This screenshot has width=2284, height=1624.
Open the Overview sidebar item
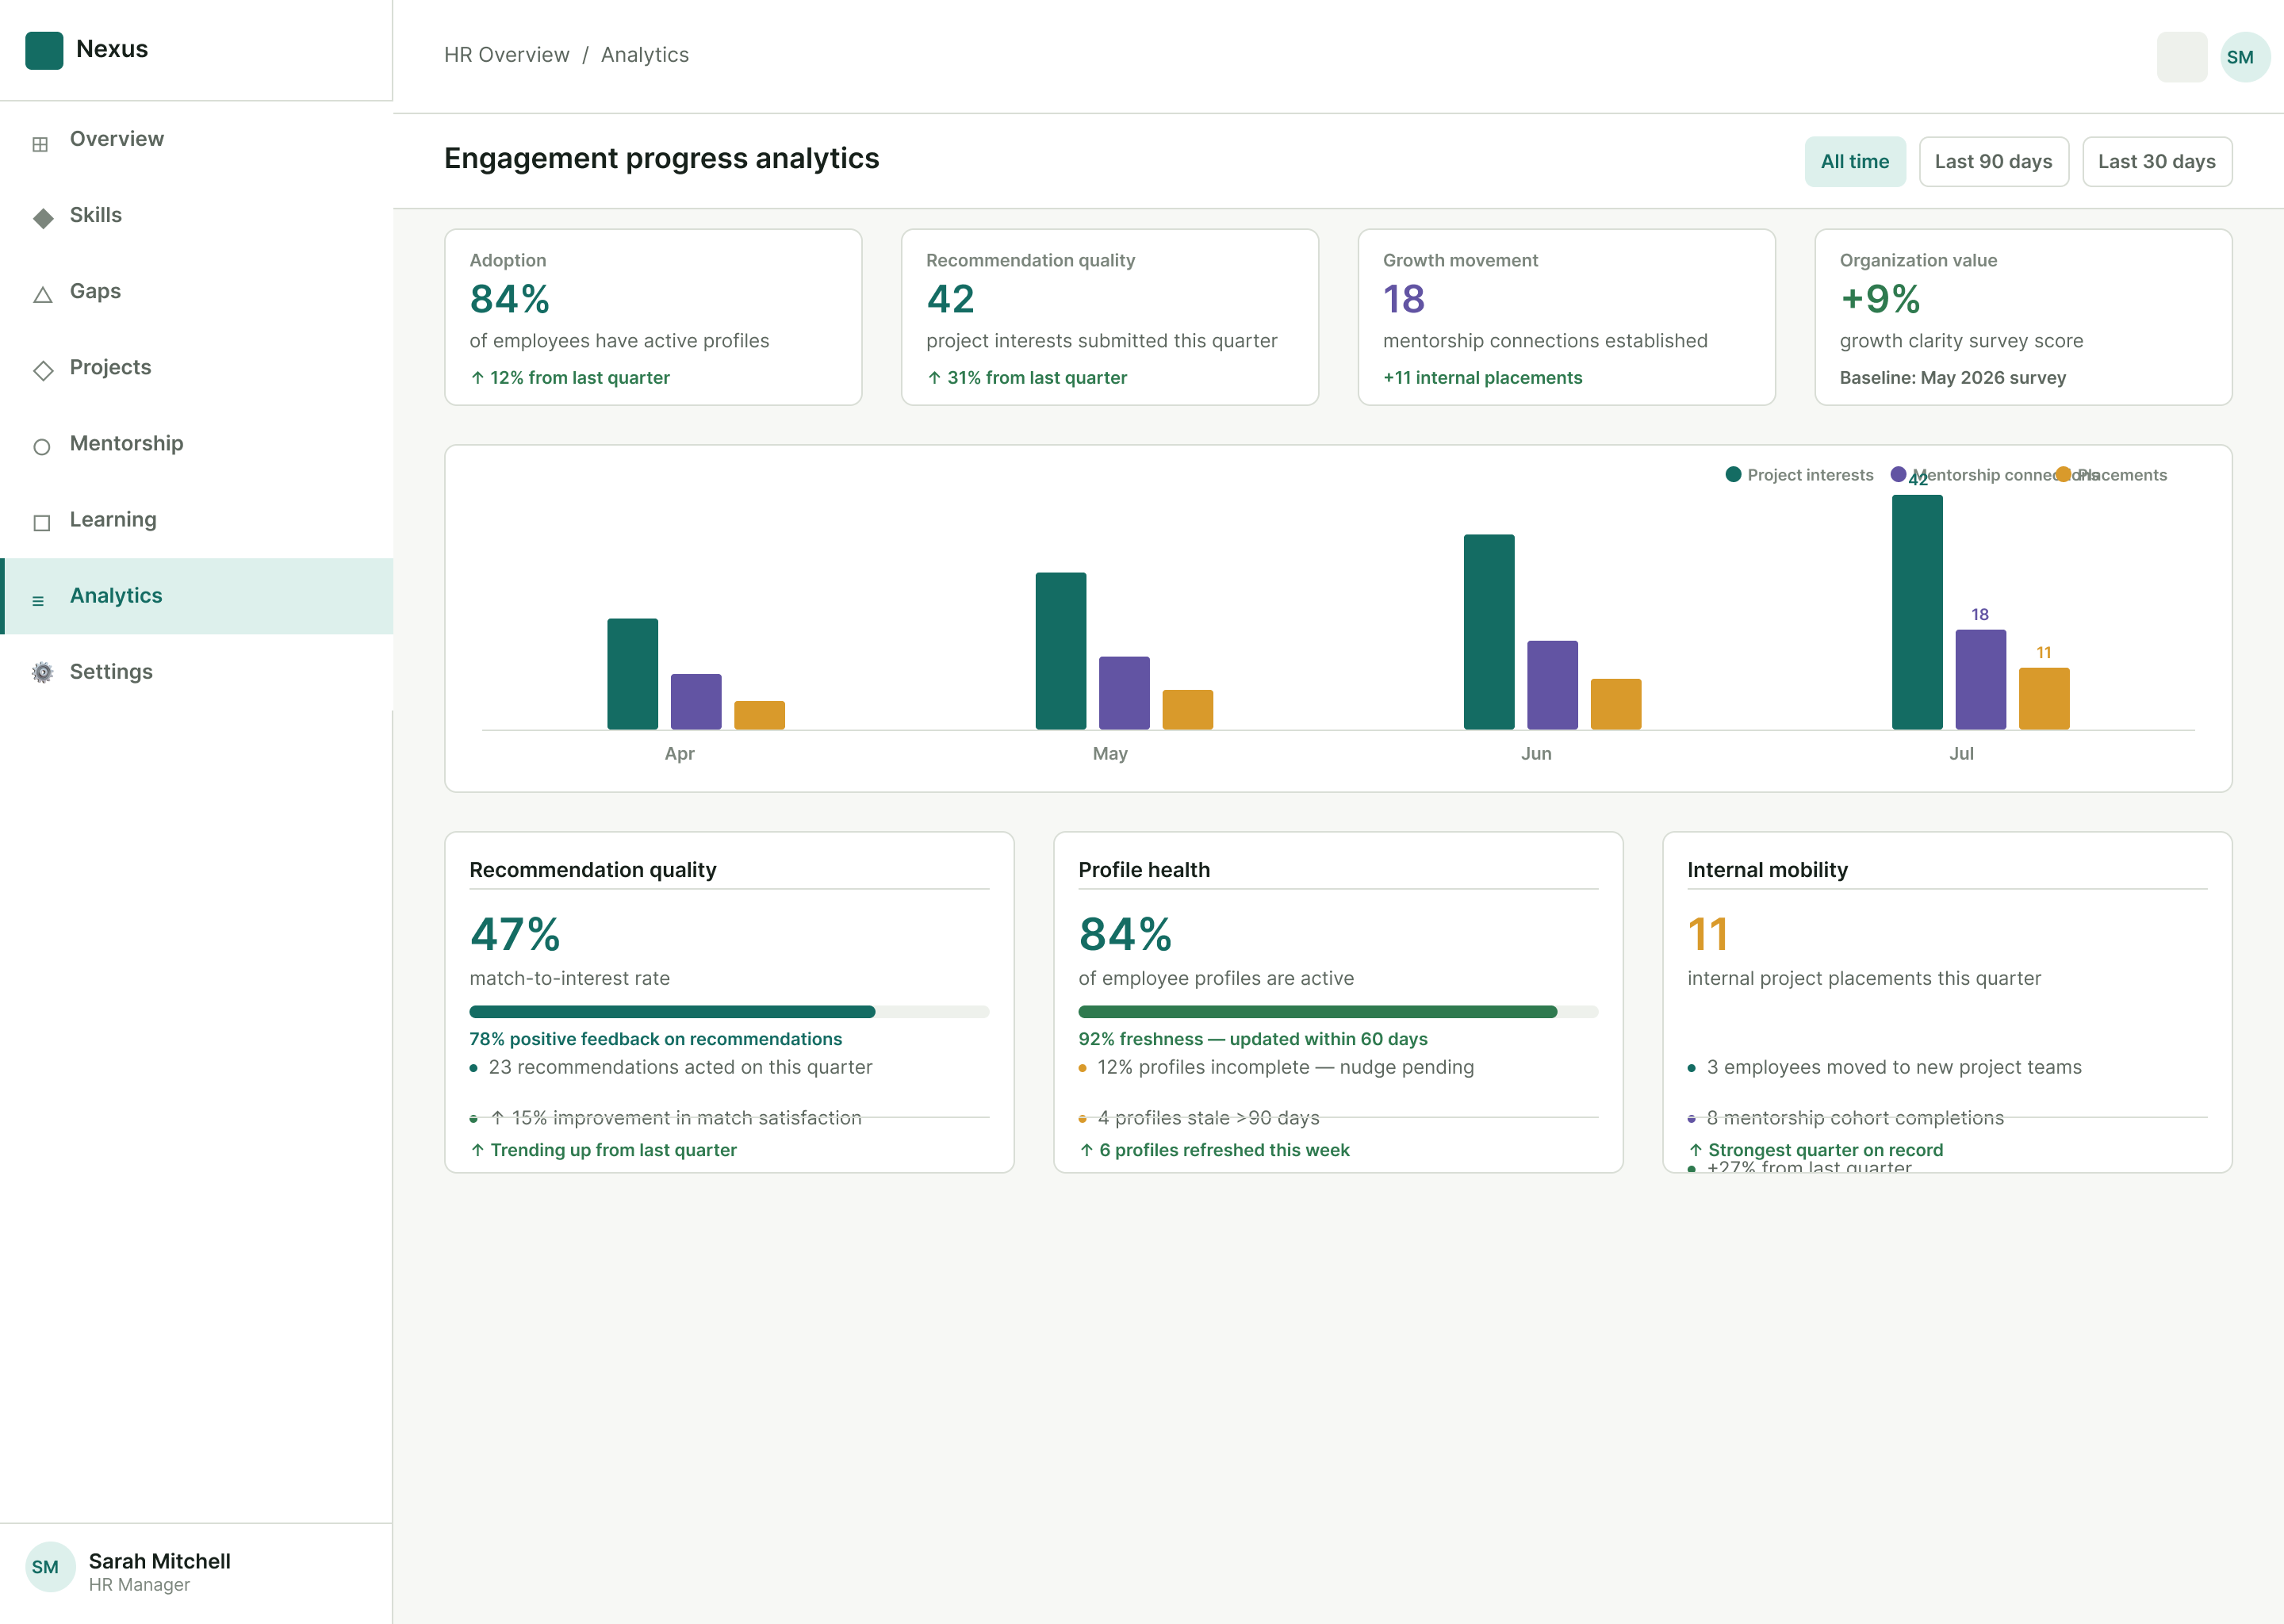pyautogui.click(x=196, y=140)
